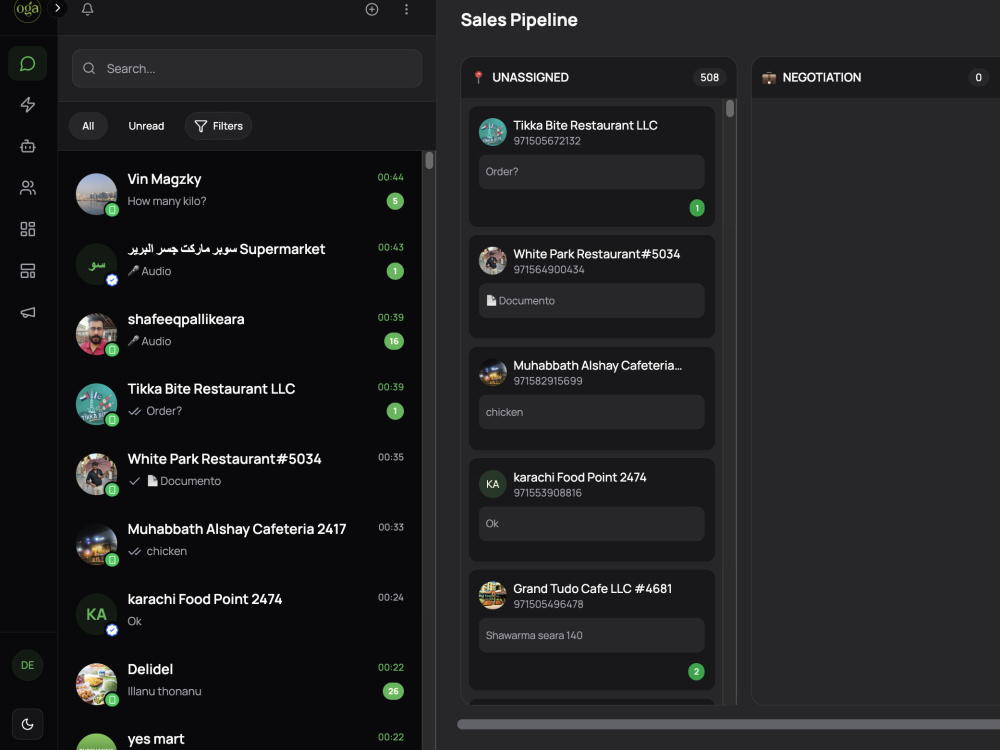Click the chat list scrollbar
This screenshot has height=750, width=1000.
tap(429, 160)
